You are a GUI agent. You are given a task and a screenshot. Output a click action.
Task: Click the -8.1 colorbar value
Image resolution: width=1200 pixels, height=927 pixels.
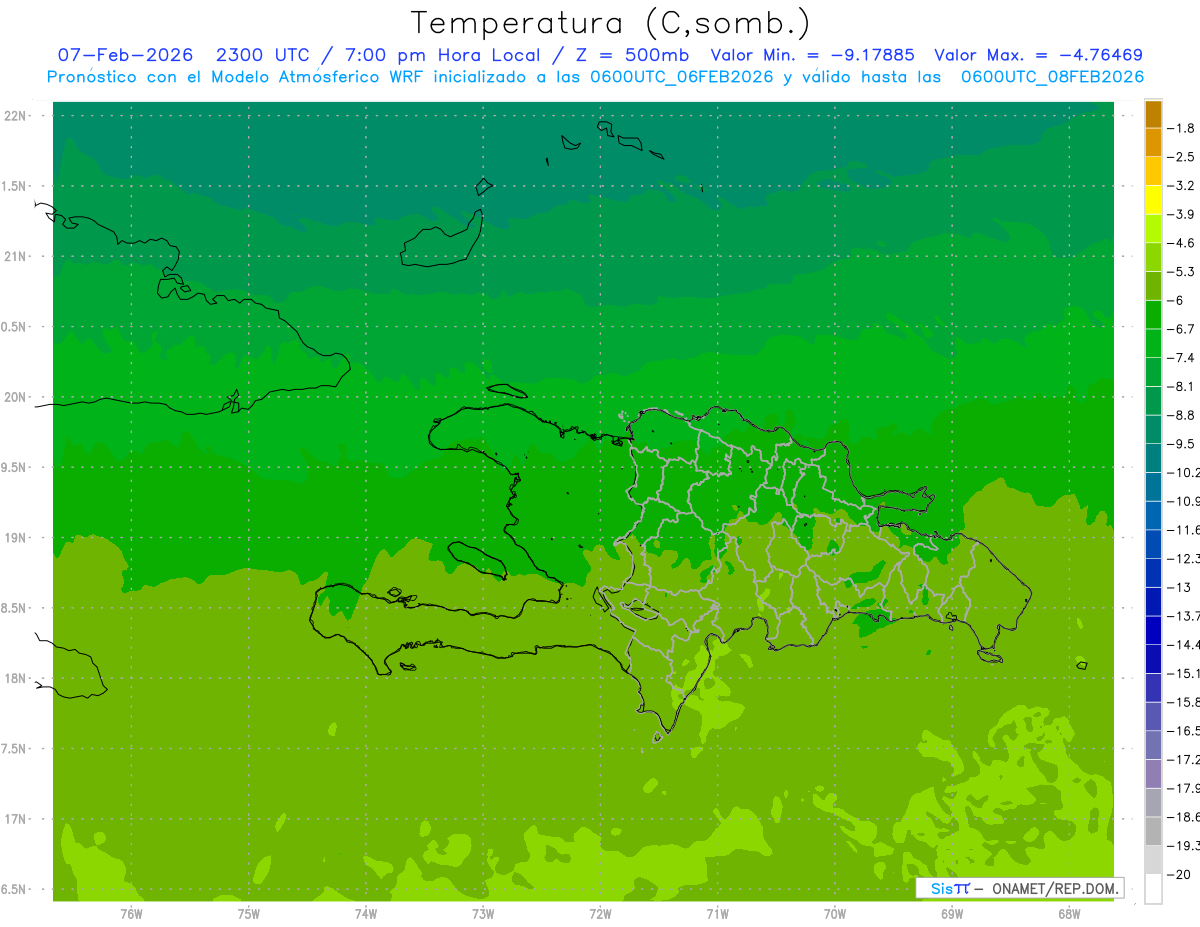click(1182, 386)
